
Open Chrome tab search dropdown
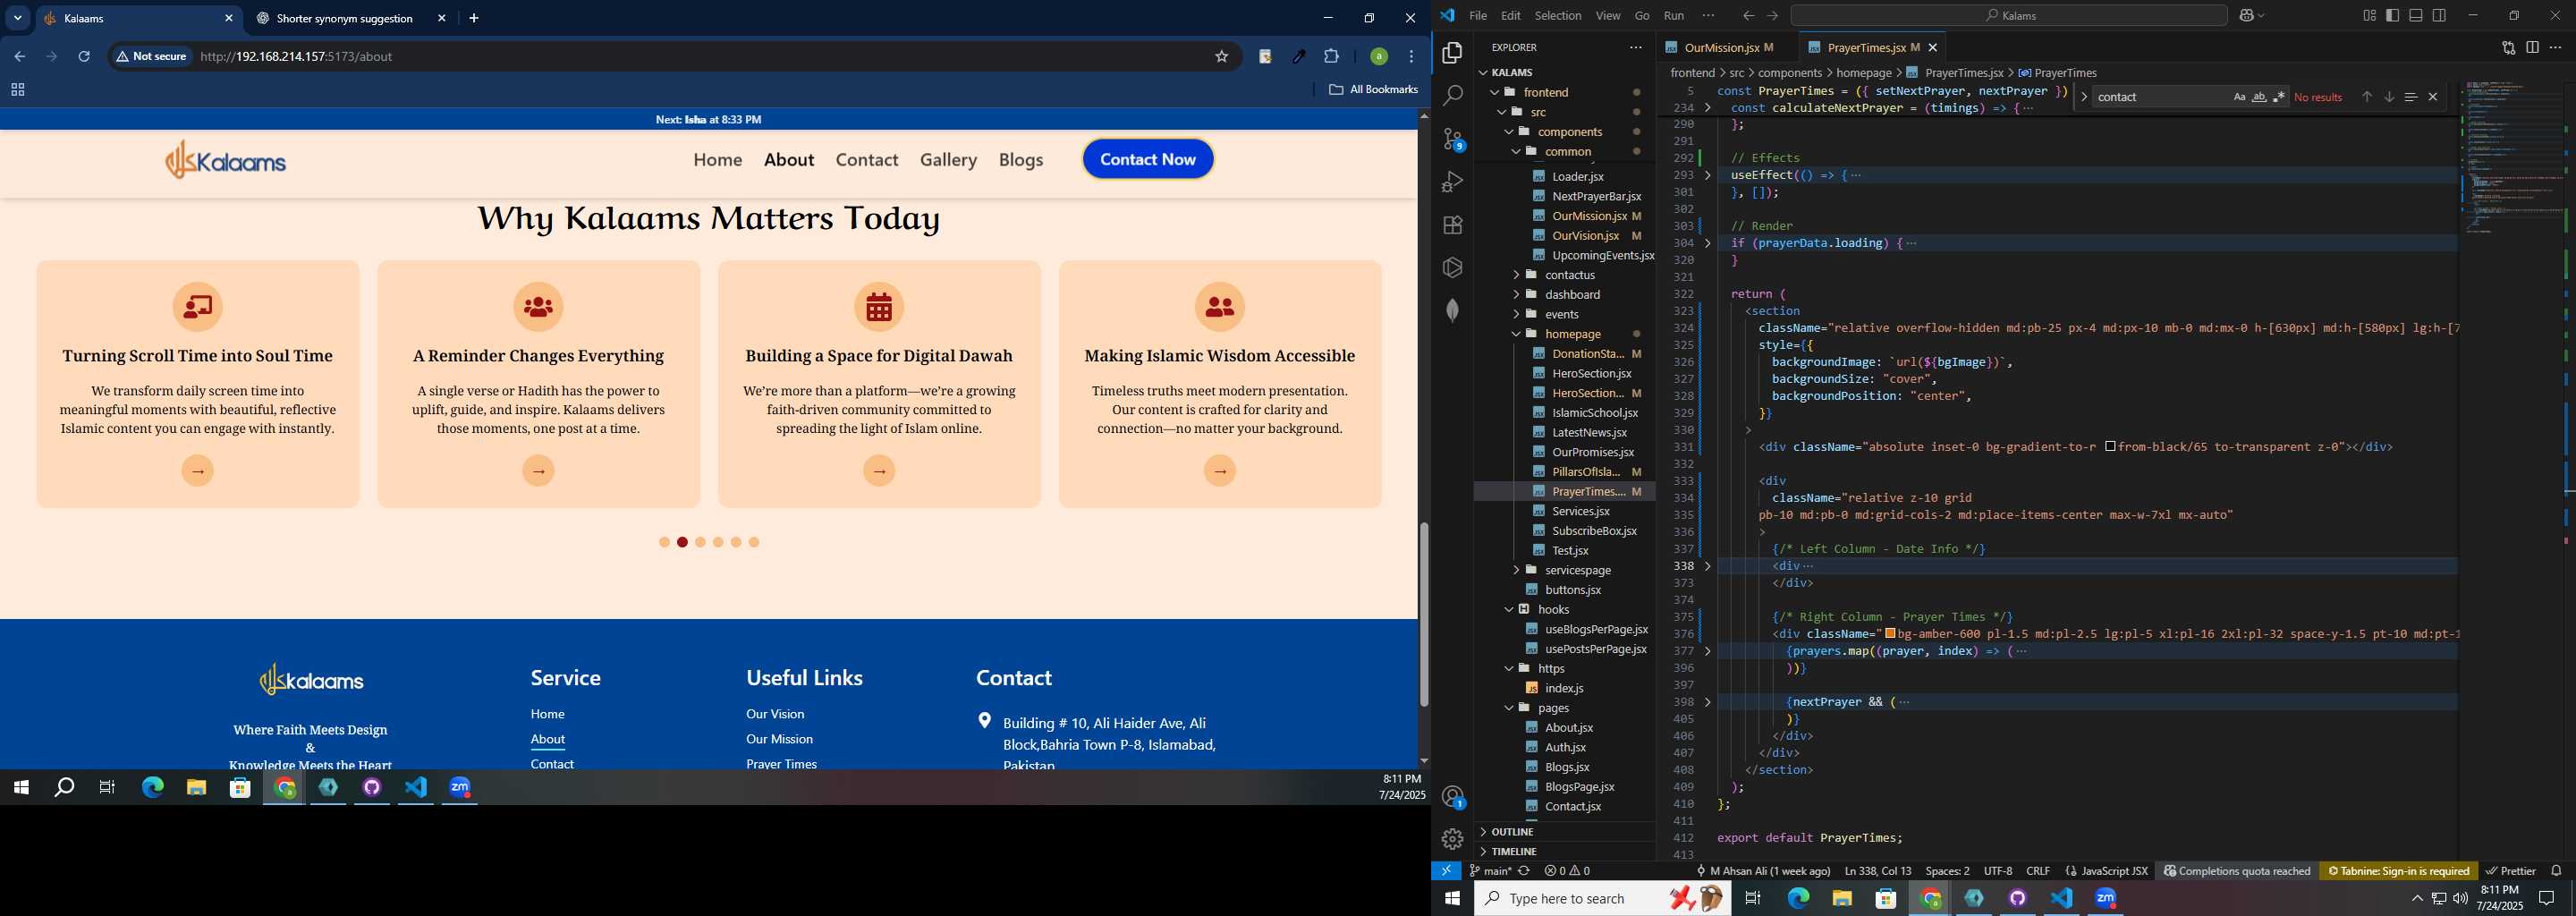click(x=18, y=18)
